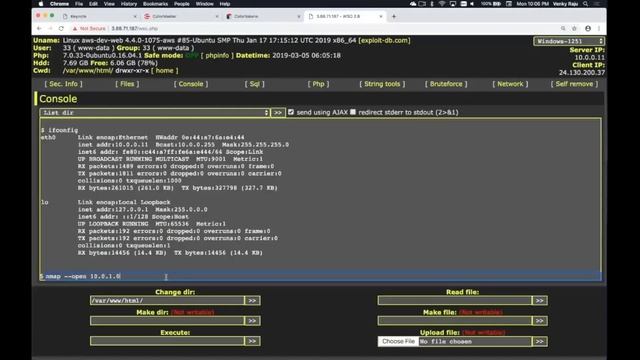Click the /var/www/html/ Cwd path link
This screenshot has height=360, width=640.
(x=88, y=71)
